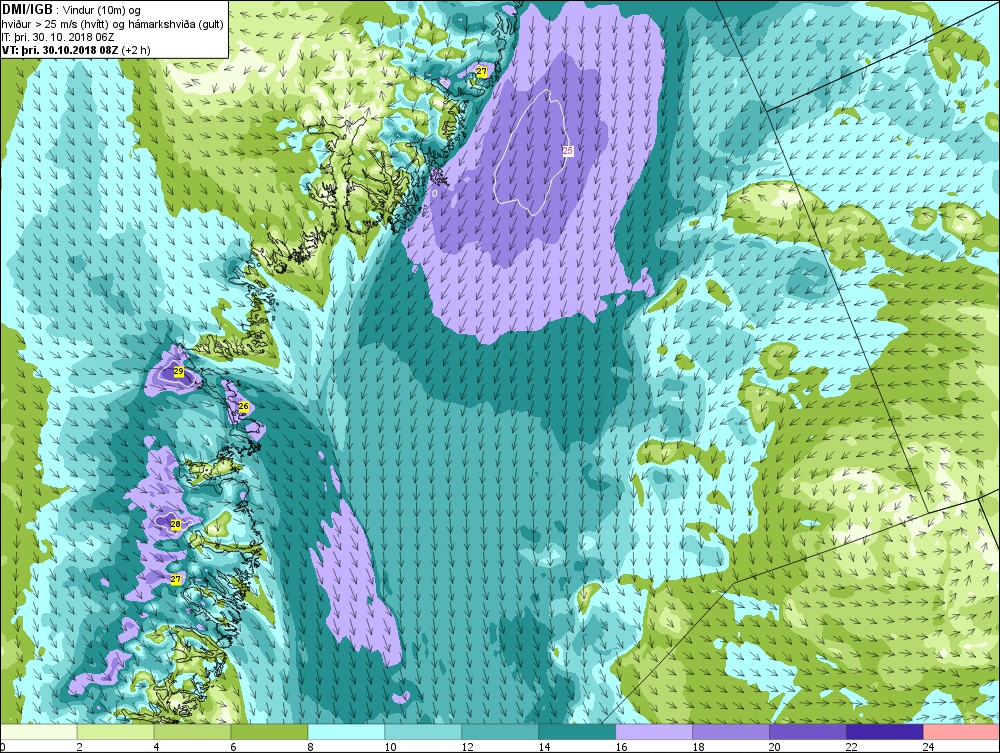Select the southern yellow '27' gust label
Image resolution: width=1000 pixels, height=753 pixels.
[x=176, y=580]
